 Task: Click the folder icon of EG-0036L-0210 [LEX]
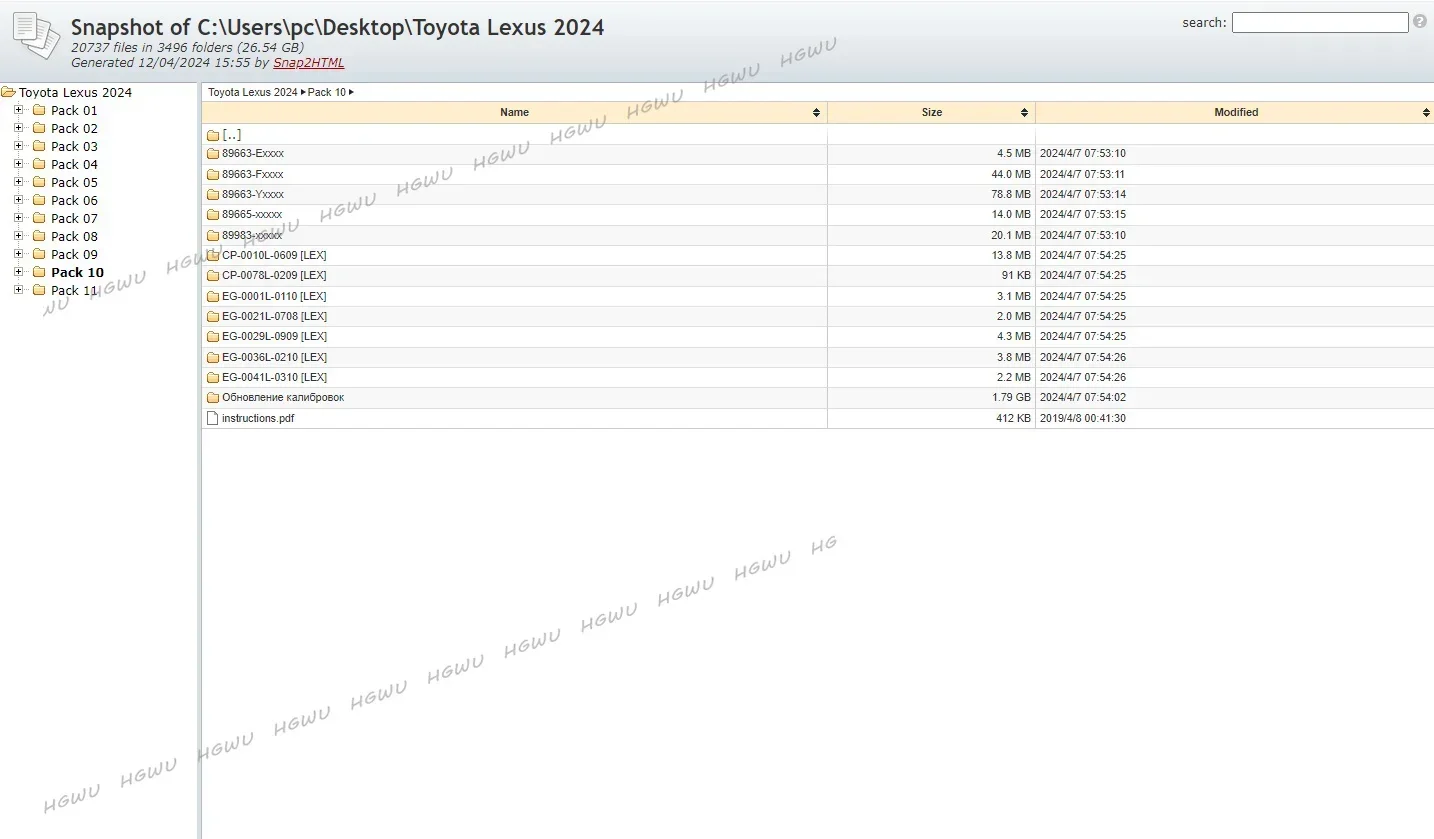coord(212,357)
